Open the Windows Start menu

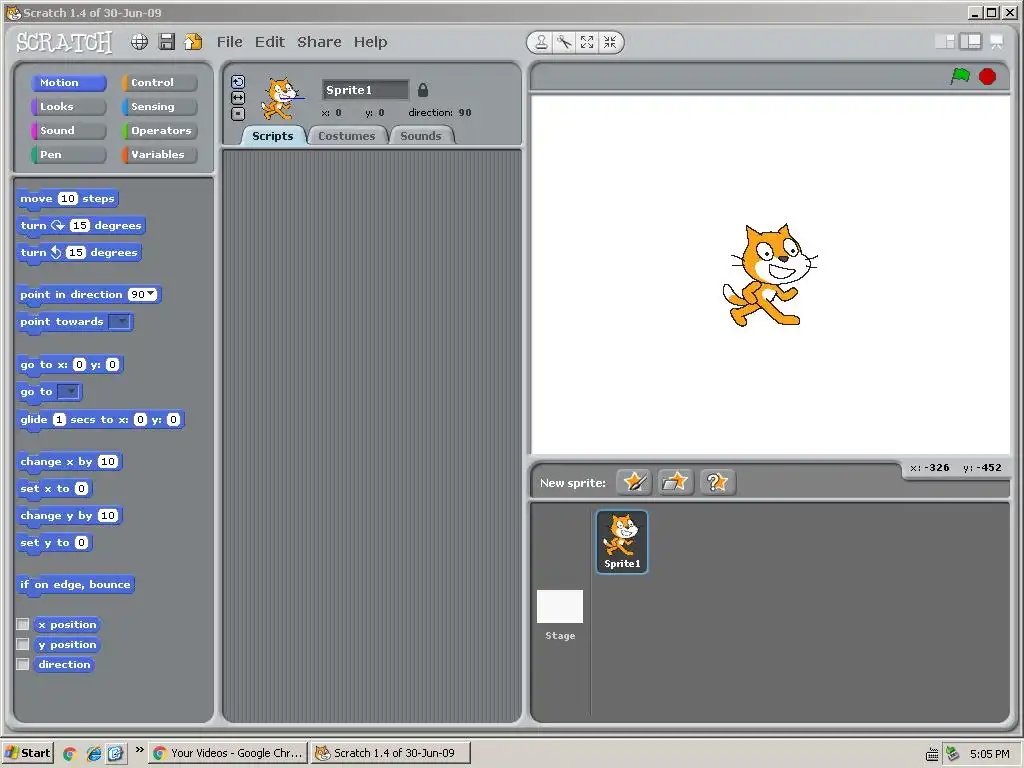pyautogui.click(x=27, y=753)
